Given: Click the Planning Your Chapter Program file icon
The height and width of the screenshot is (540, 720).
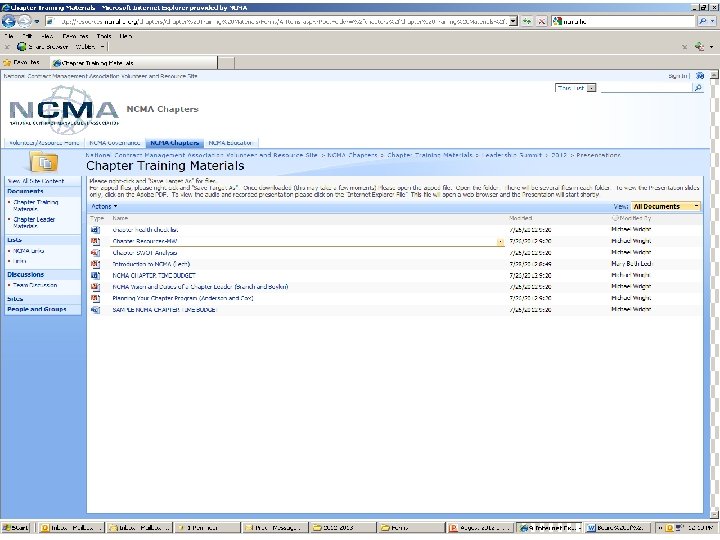Looking at the screenshot, I should click(x=95, y=298).
